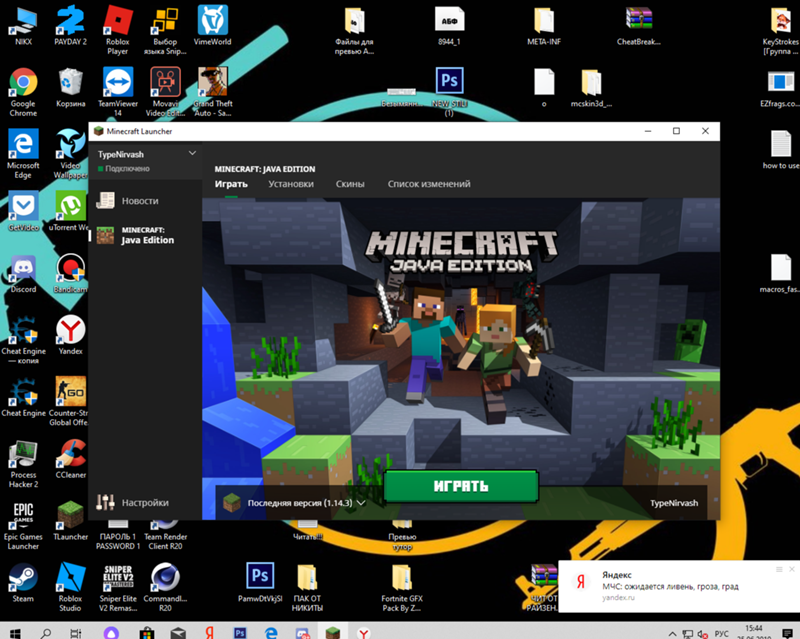Open the Discord desktop icon
Image resolution: width=800 pixels, height=639 pixels.
[x=23, y=270]
